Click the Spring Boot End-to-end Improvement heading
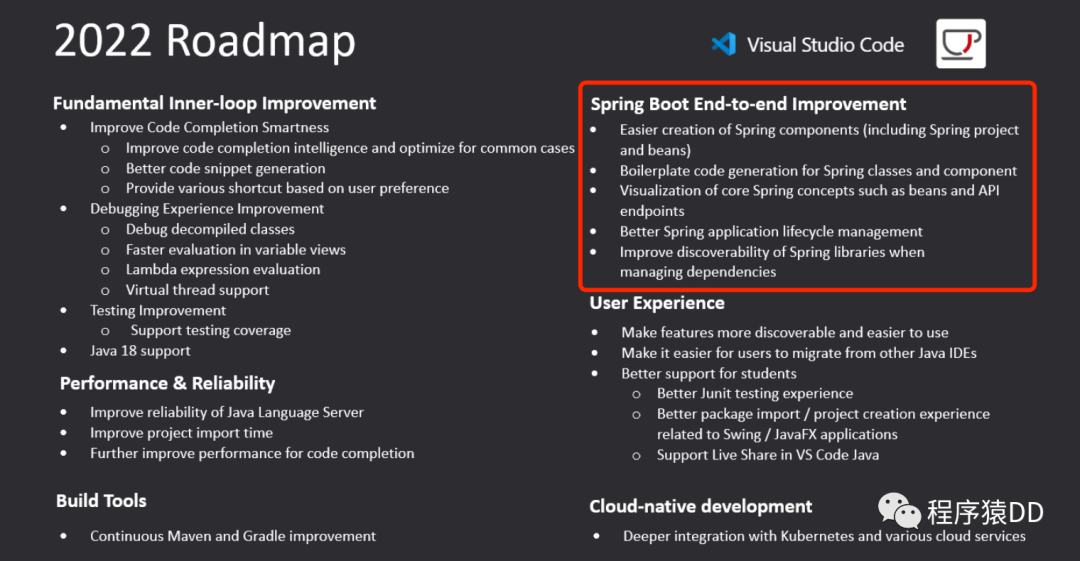Viewport: 1080px width, 561px height. click(x=748, y=104)
